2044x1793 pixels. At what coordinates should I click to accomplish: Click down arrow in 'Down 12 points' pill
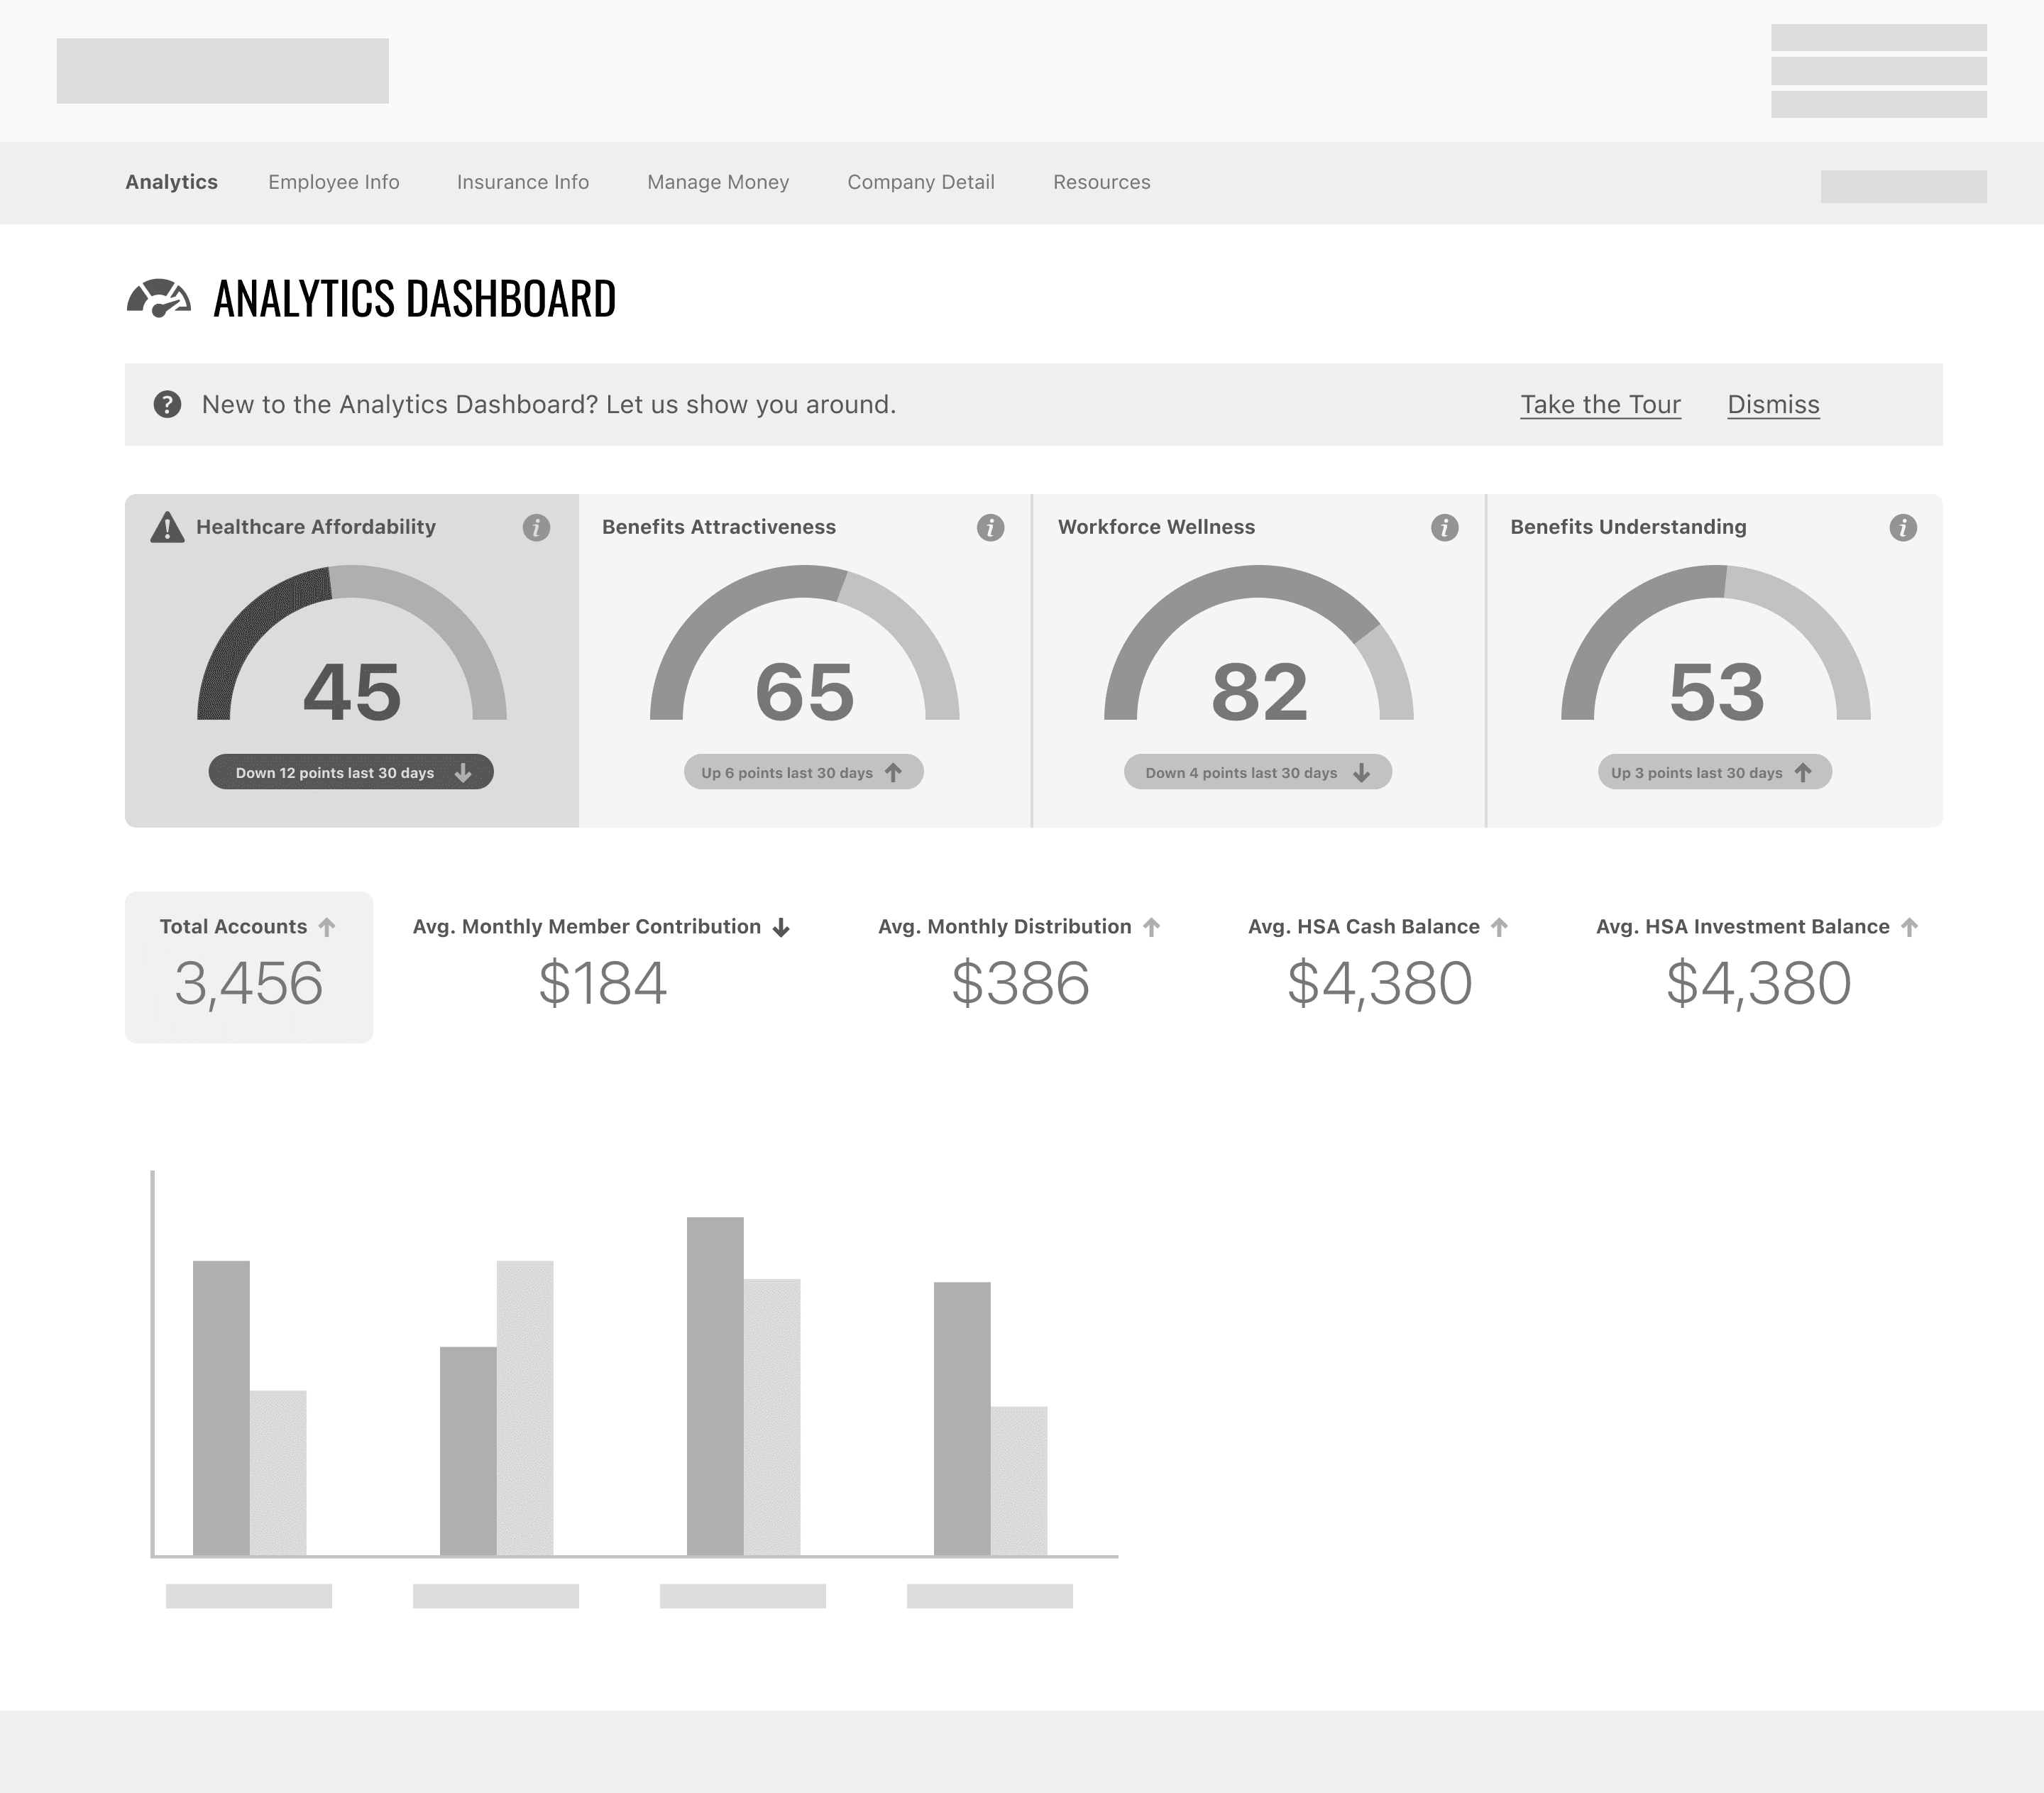(463, 773)
